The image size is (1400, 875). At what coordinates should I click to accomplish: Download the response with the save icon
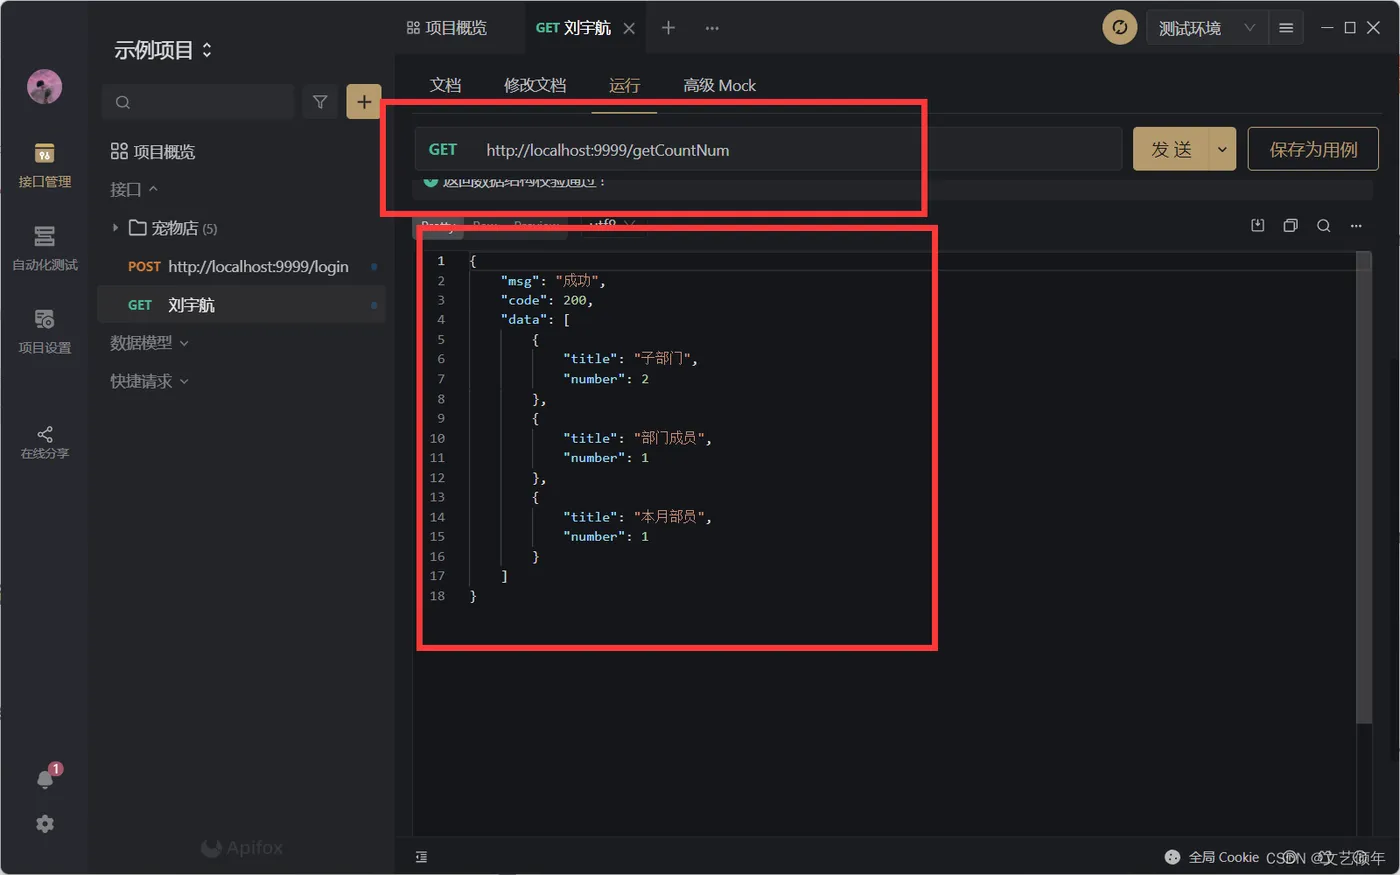[x=1258, y=226]
